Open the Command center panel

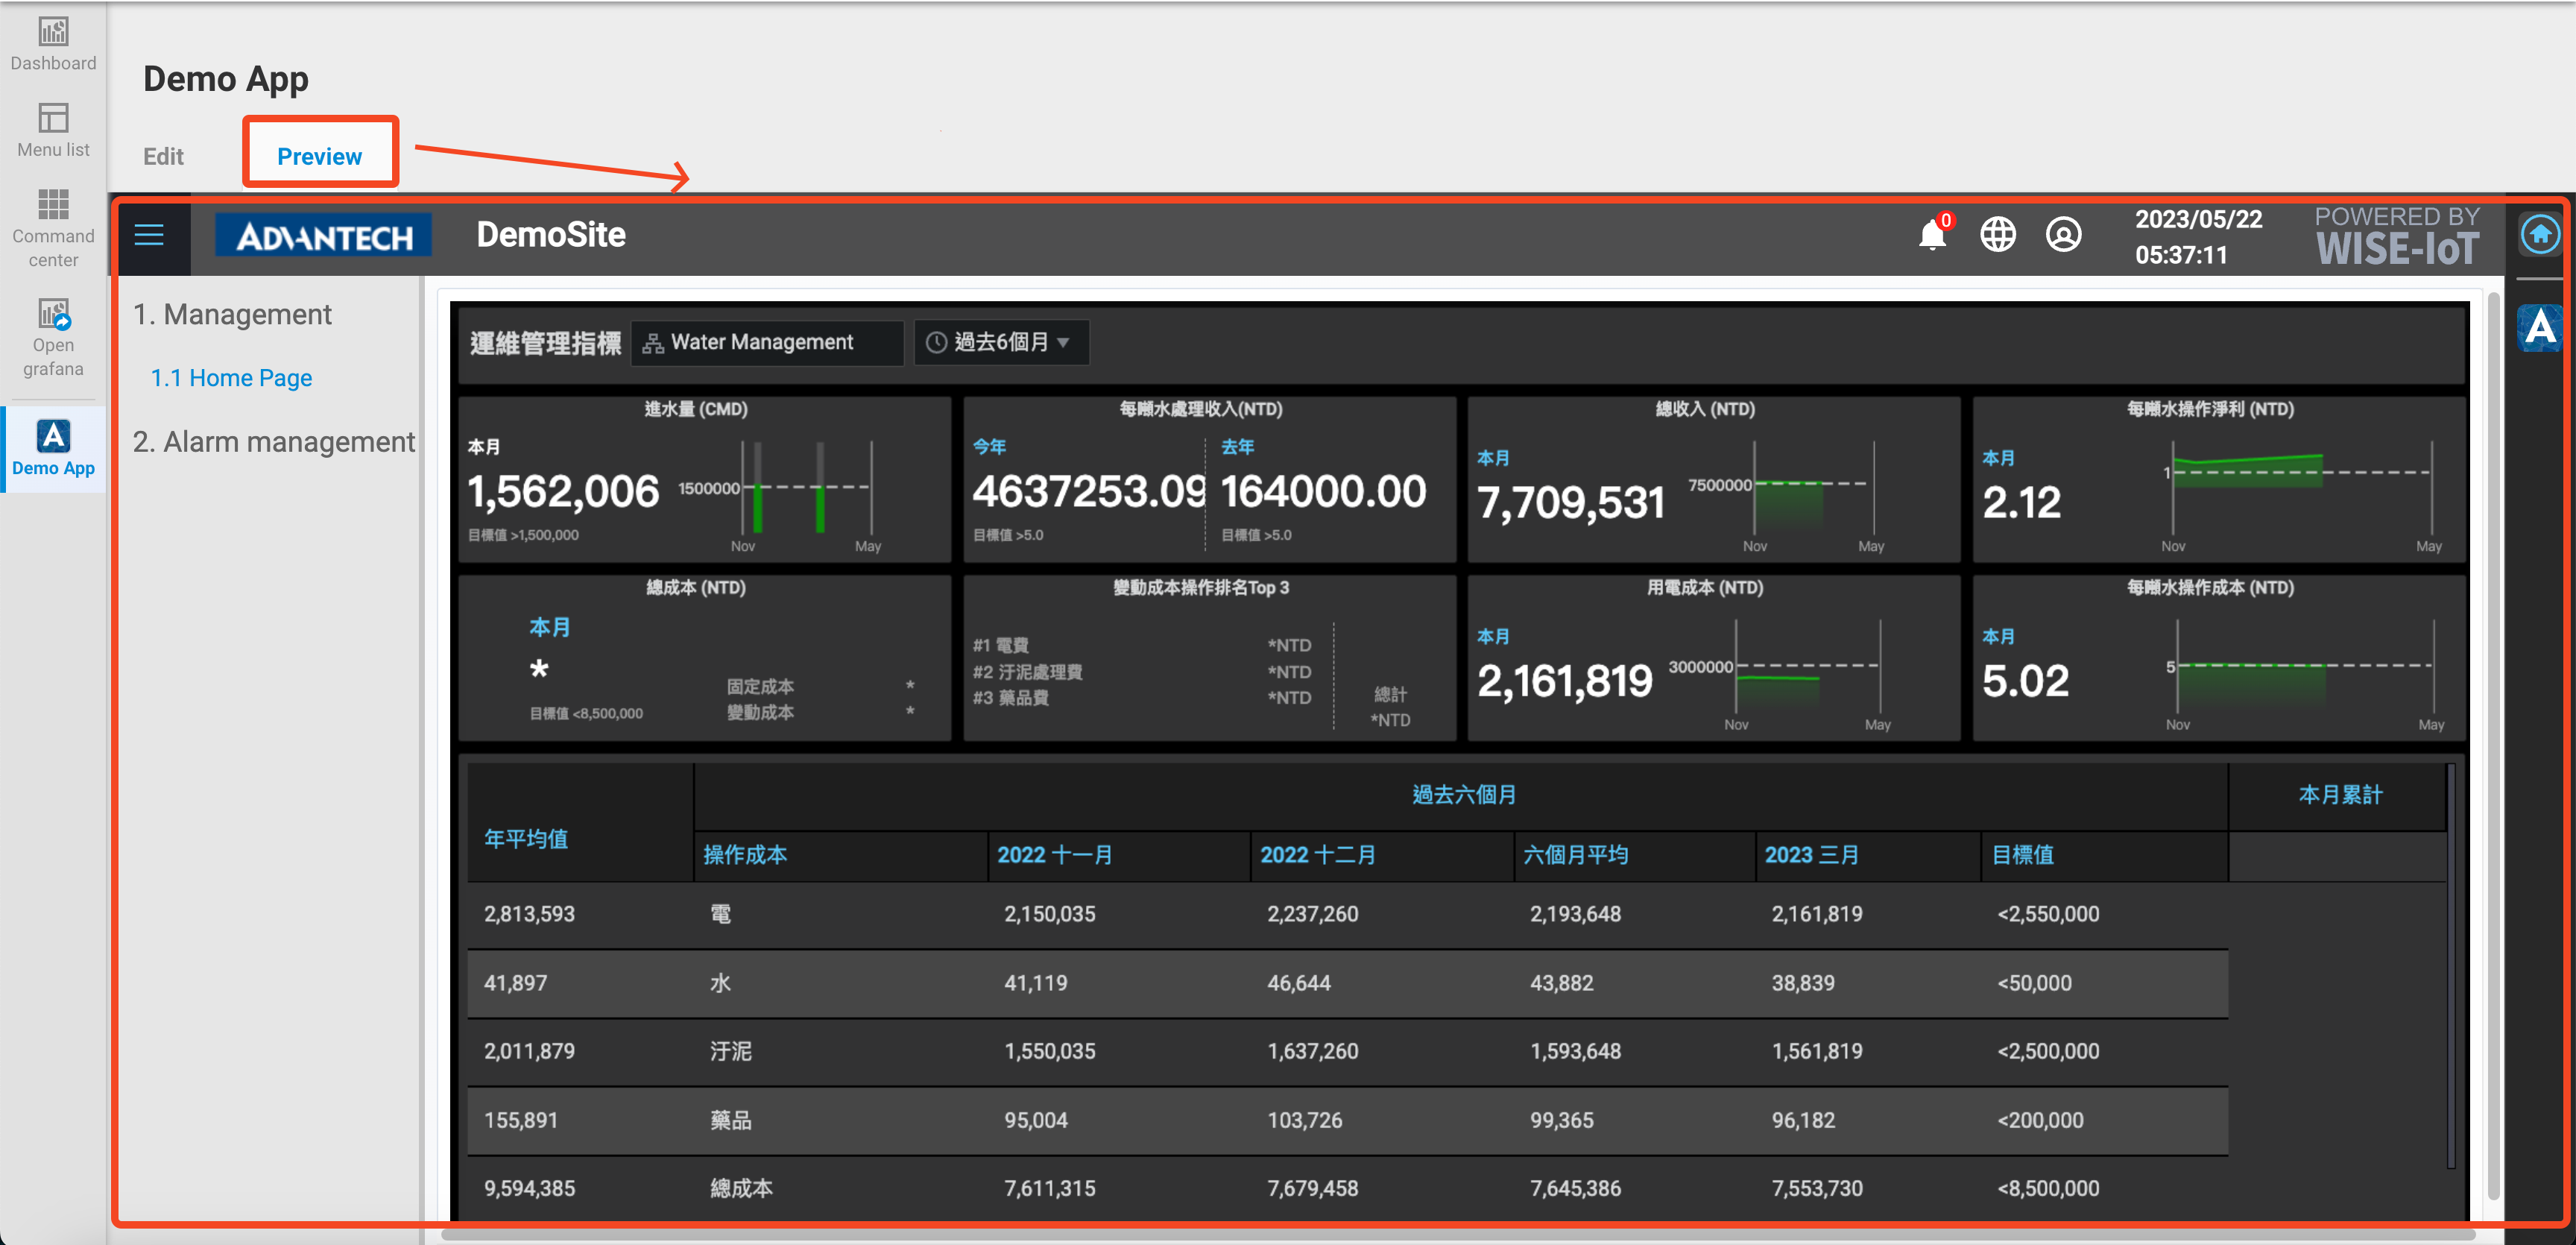[52, 225]
